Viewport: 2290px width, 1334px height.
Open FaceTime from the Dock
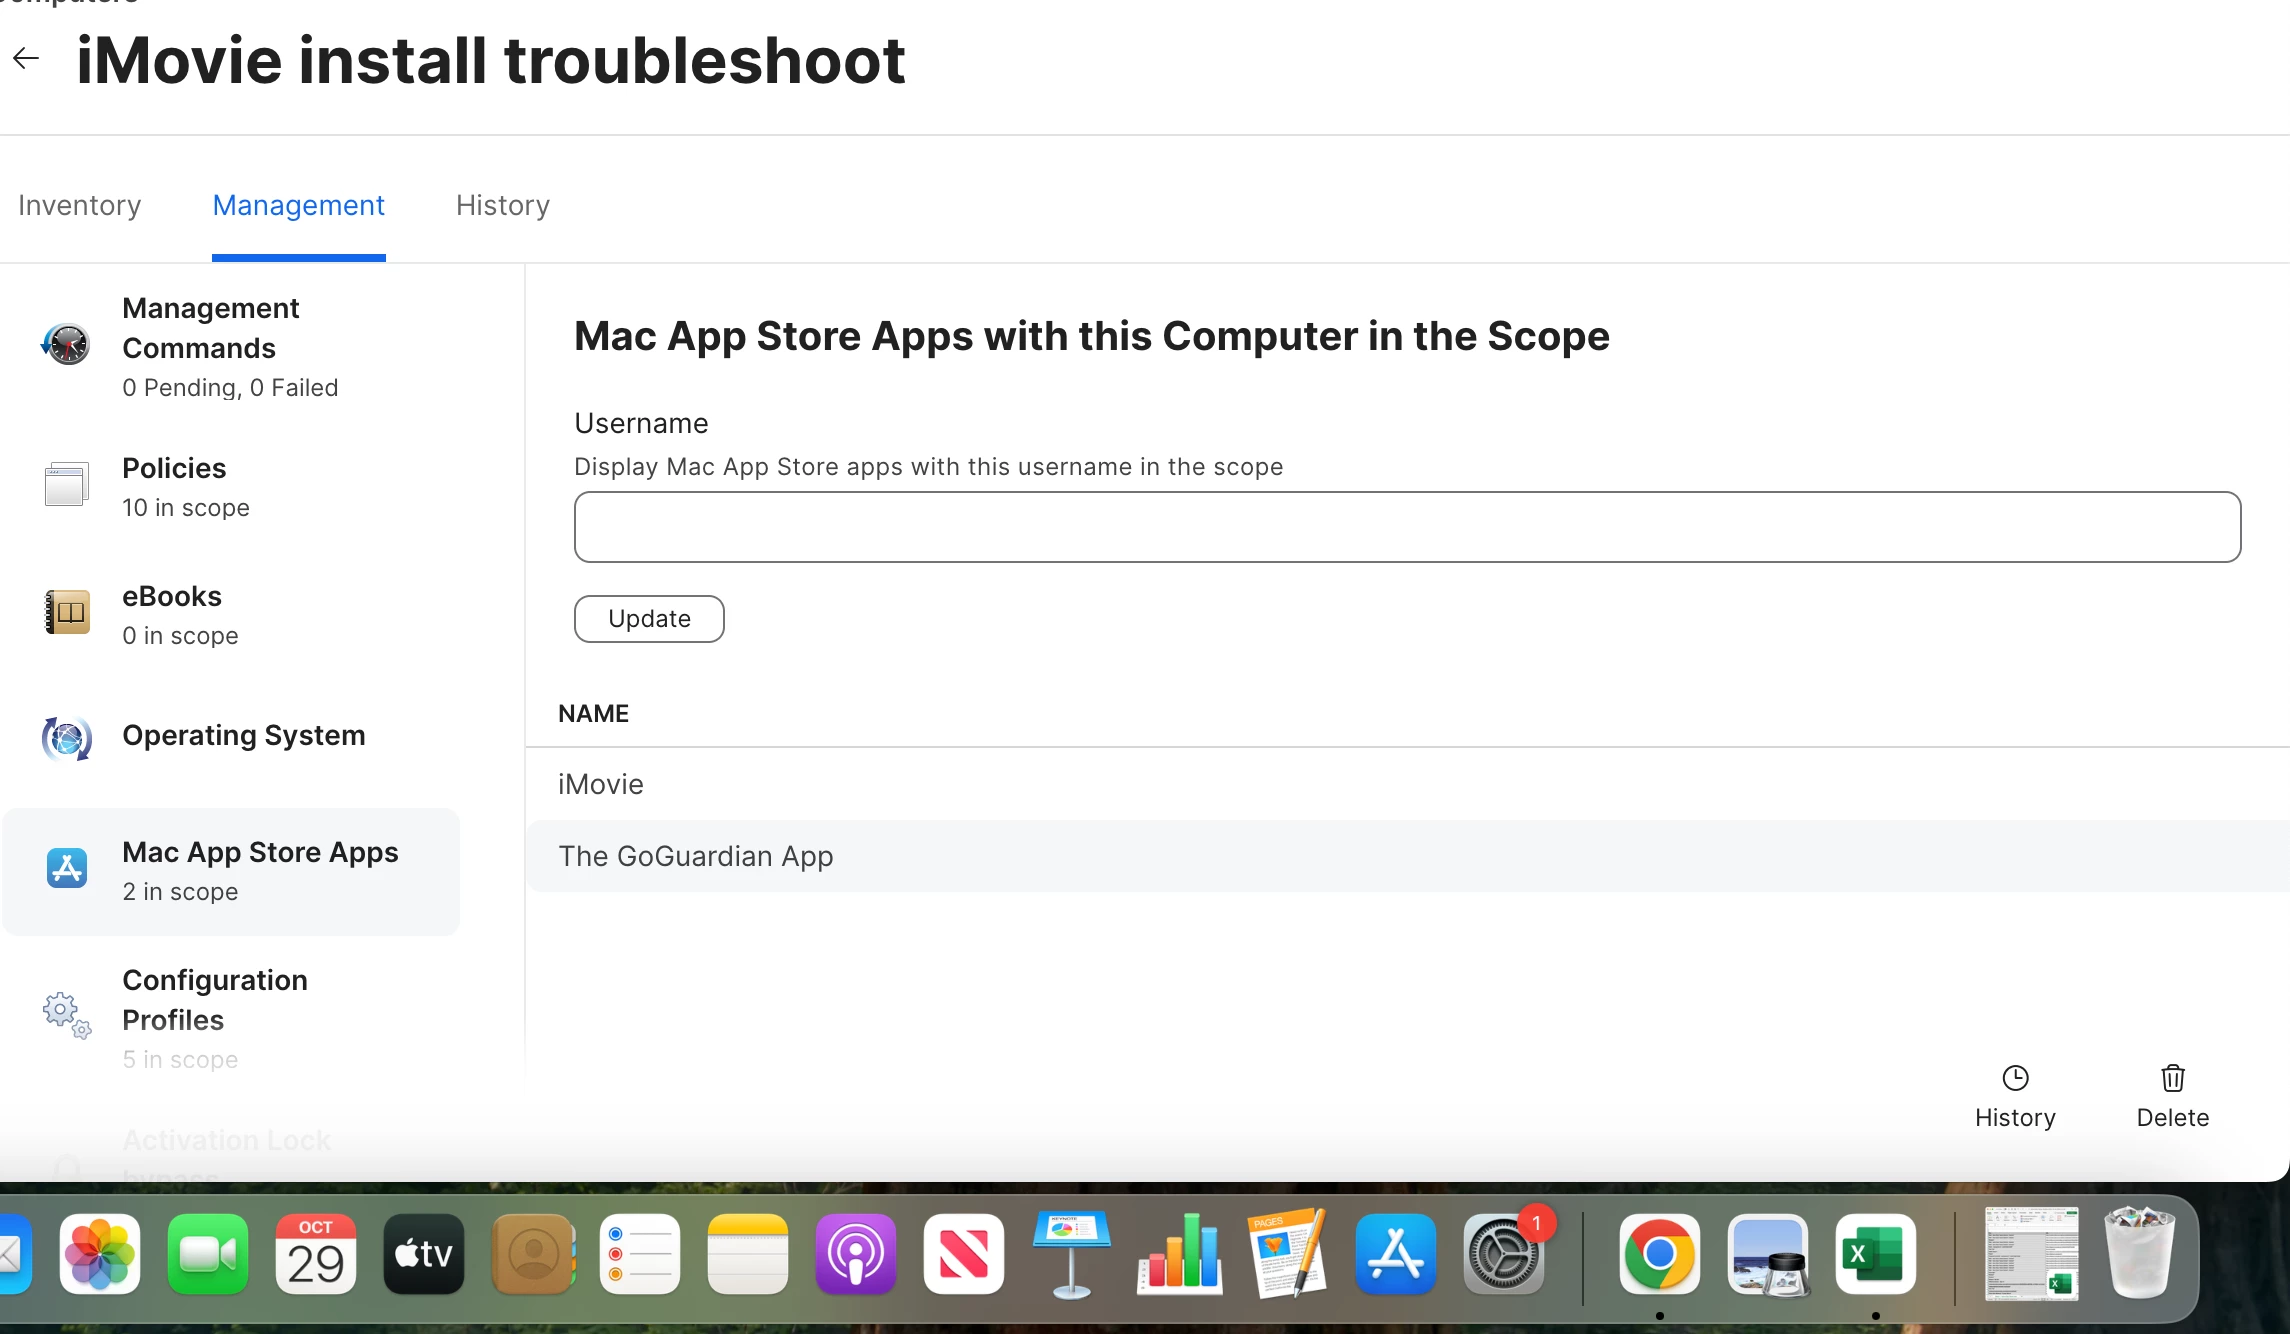[x=208, y=1254]
